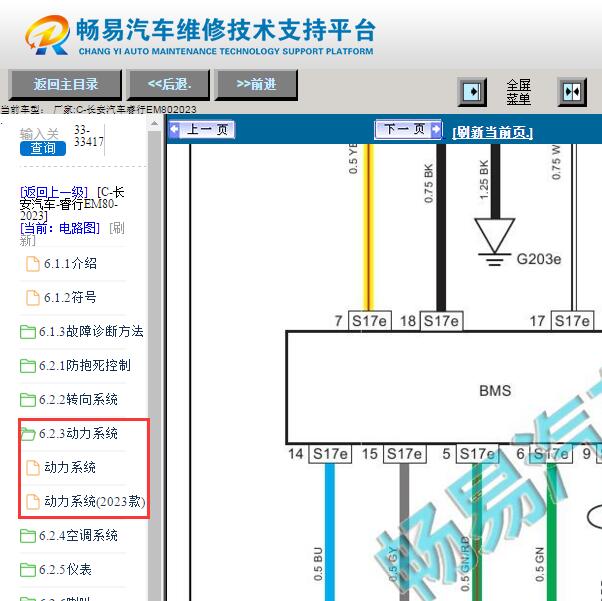Image resolution: width=602 pixels, height=601 pixels.
Task: Click the 0.75 BK wire label
Action: [x=428, y=183]
